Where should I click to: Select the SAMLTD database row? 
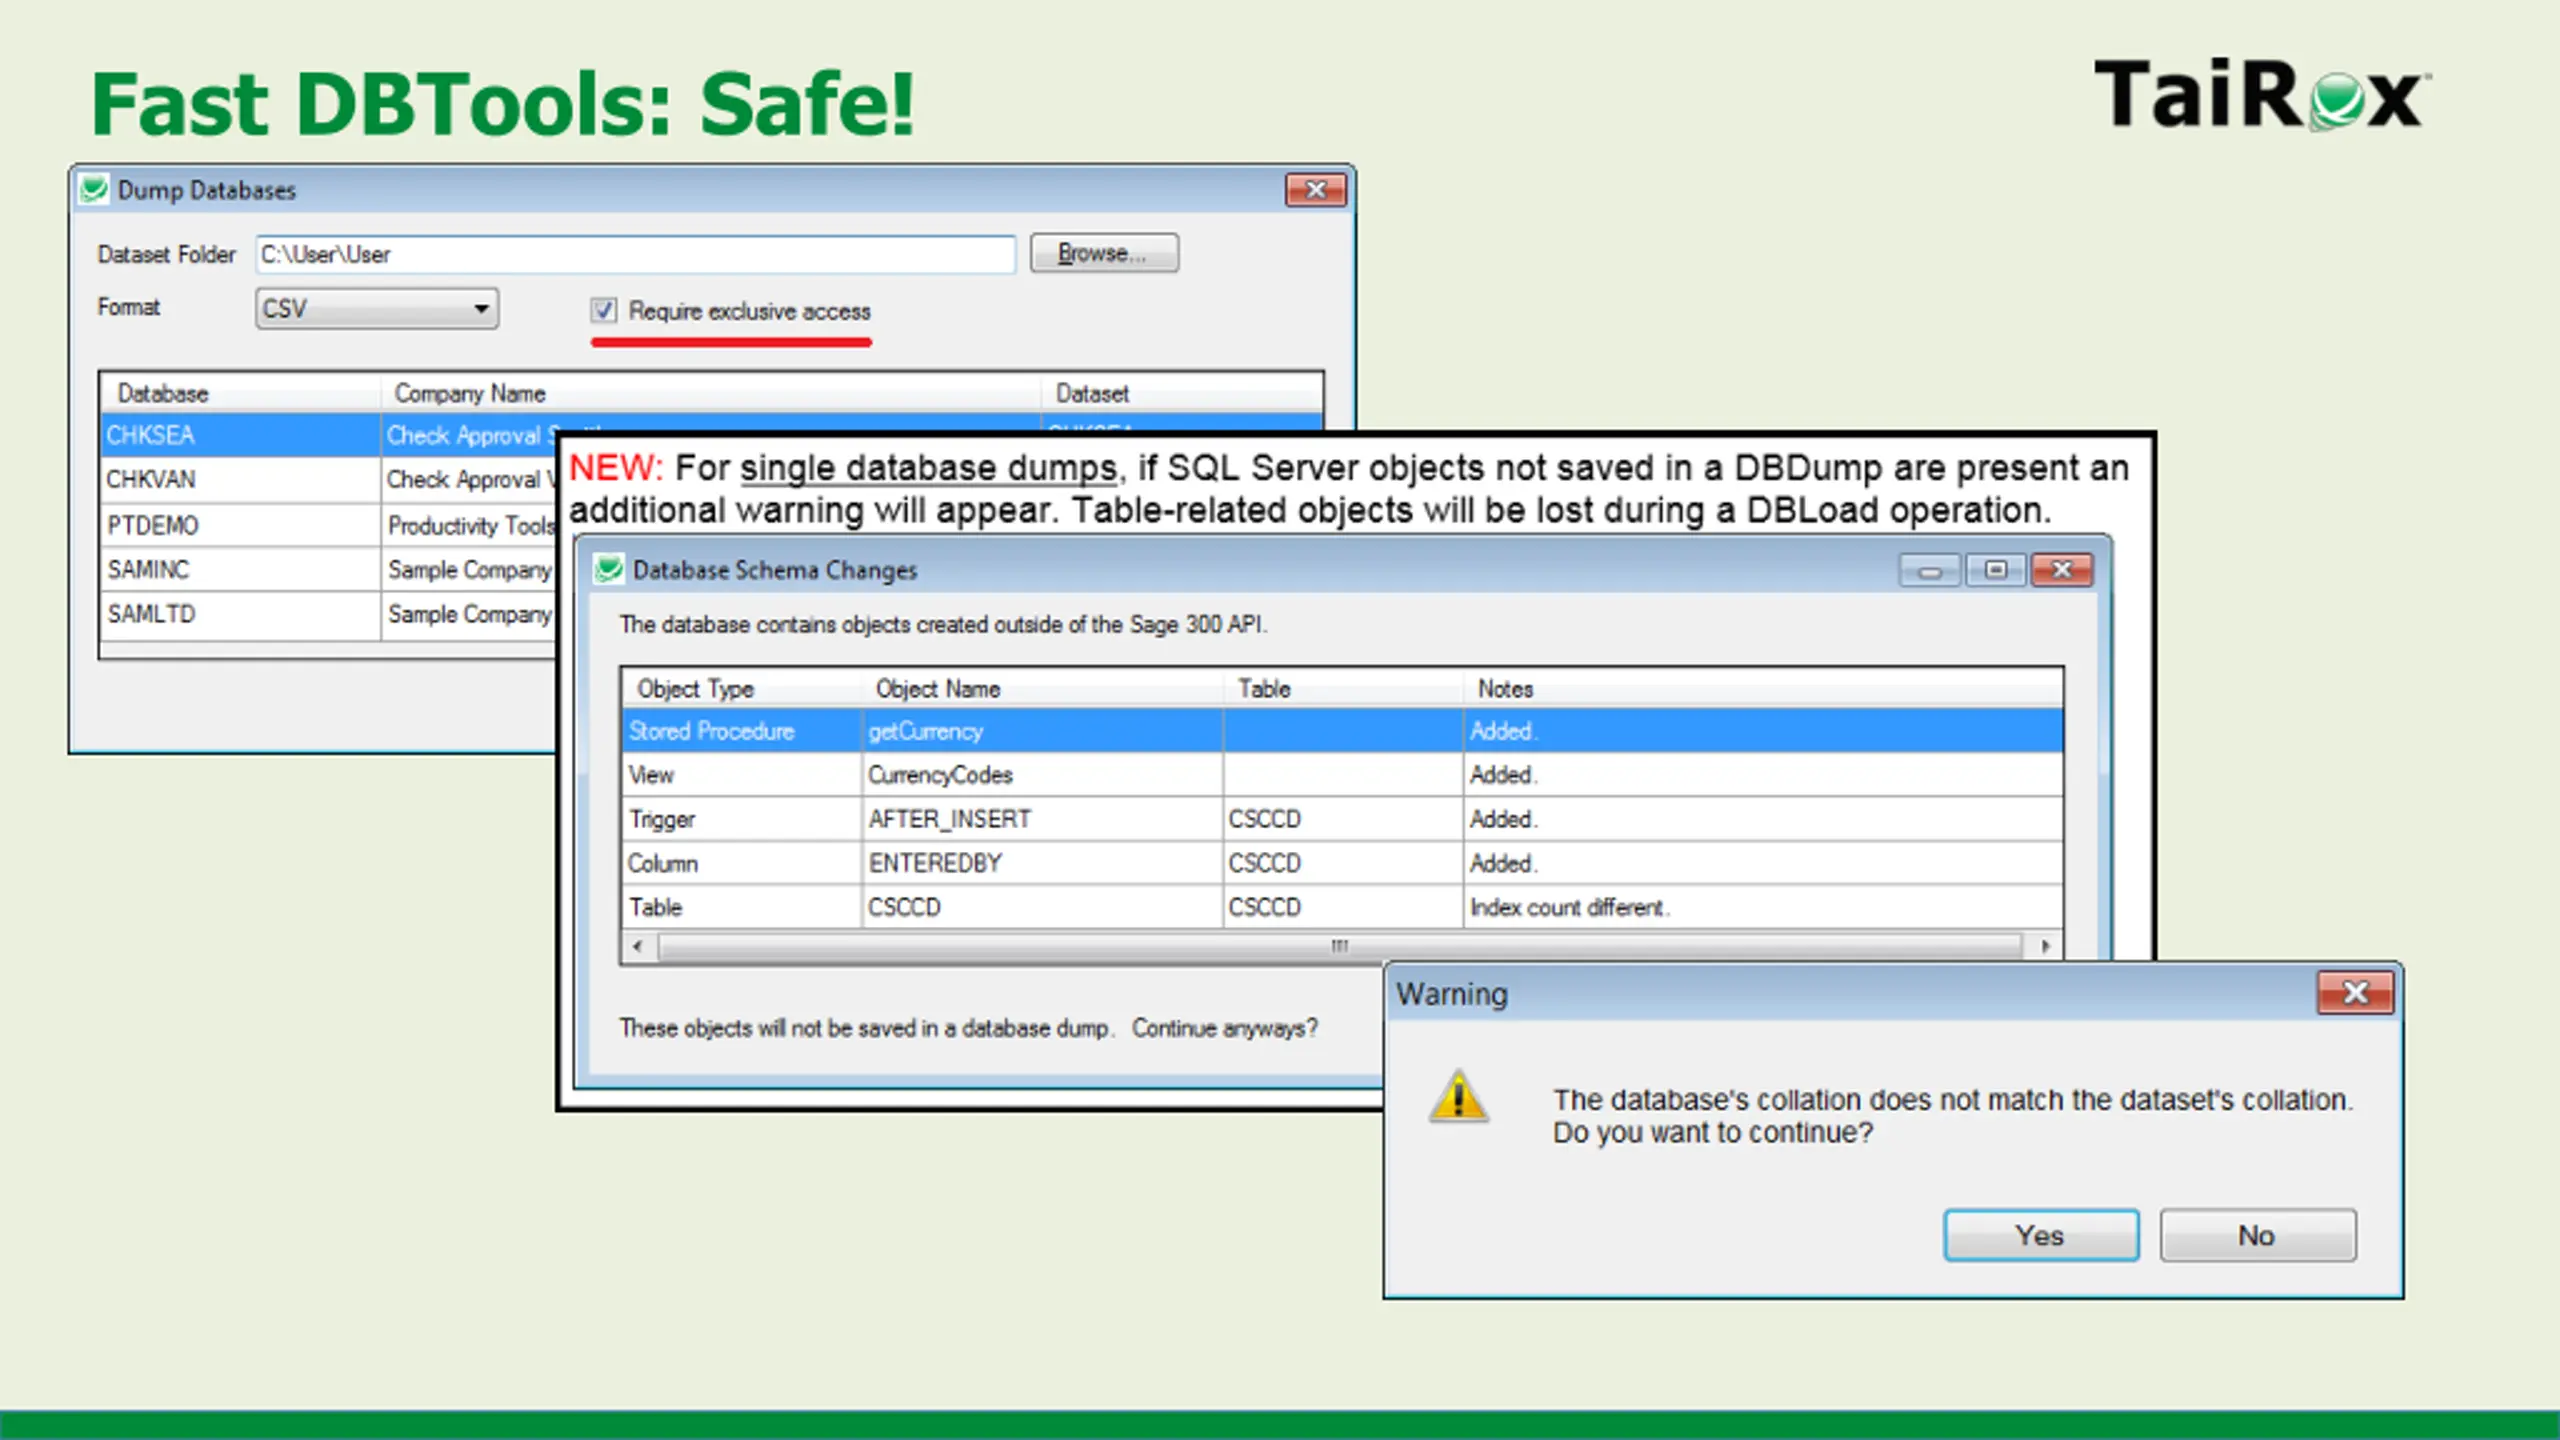(330, 614)
